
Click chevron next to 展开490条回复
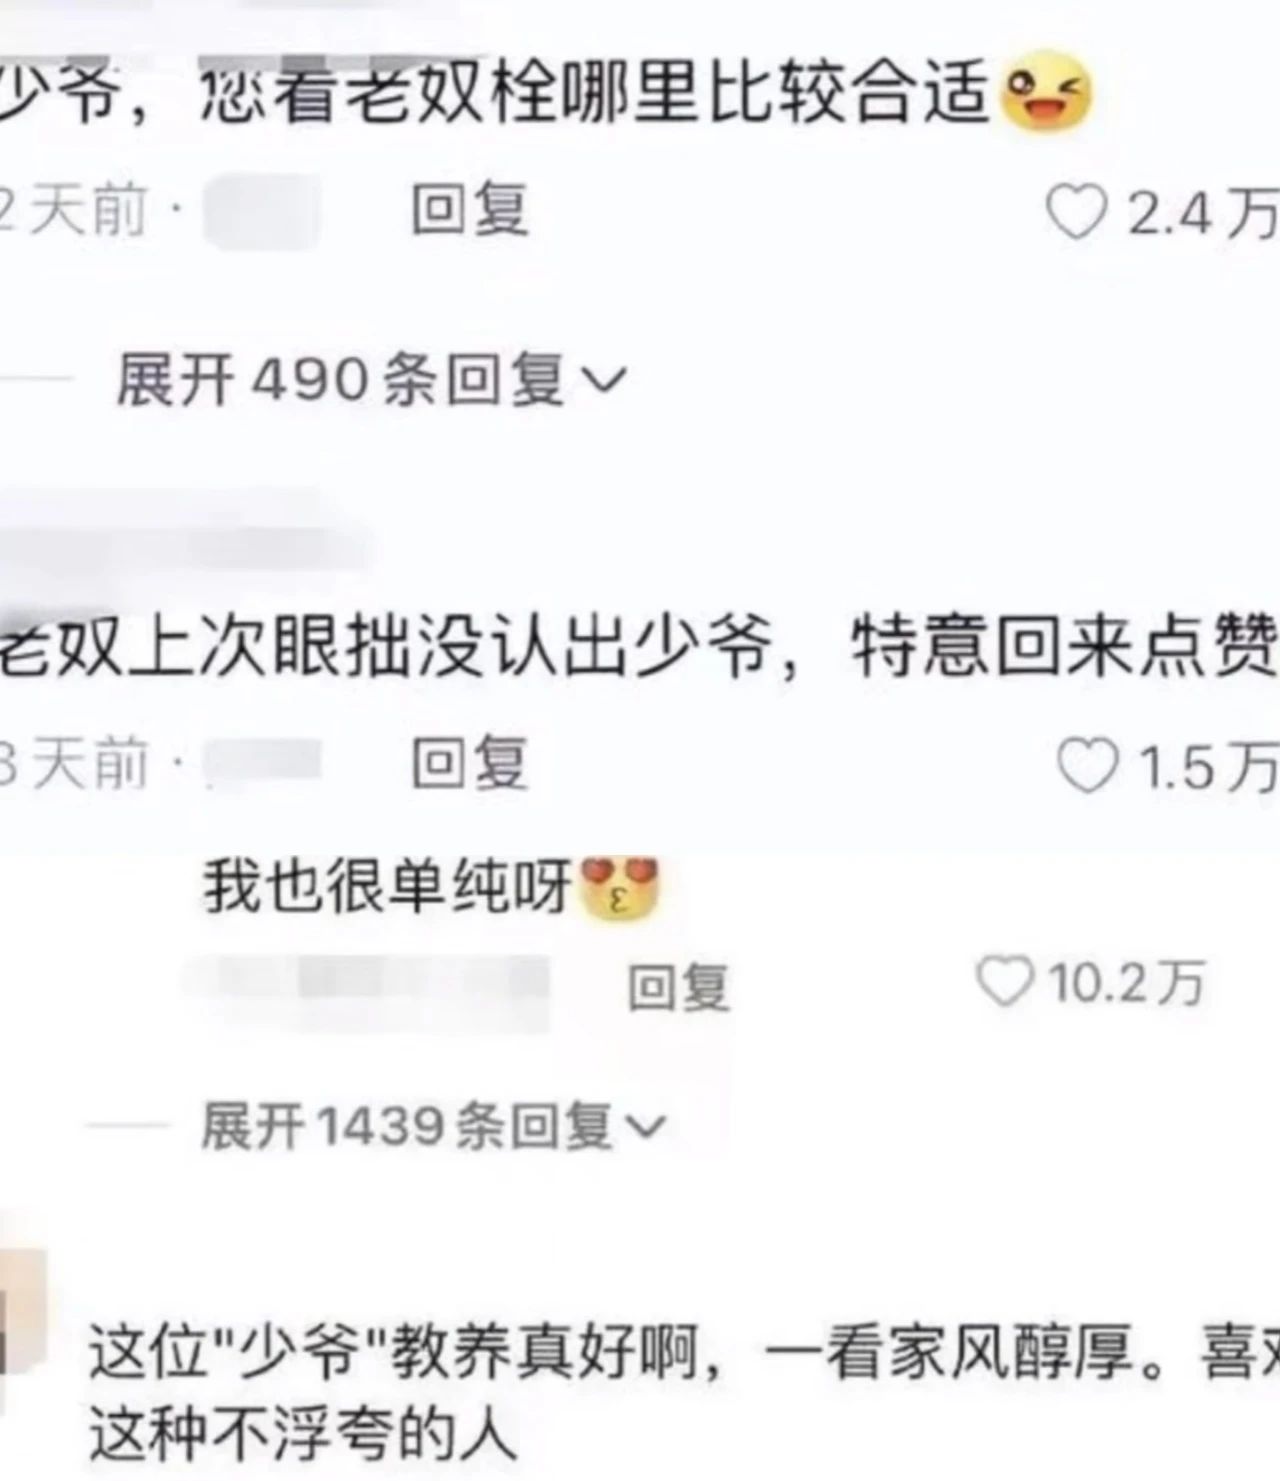click(603, 381)
